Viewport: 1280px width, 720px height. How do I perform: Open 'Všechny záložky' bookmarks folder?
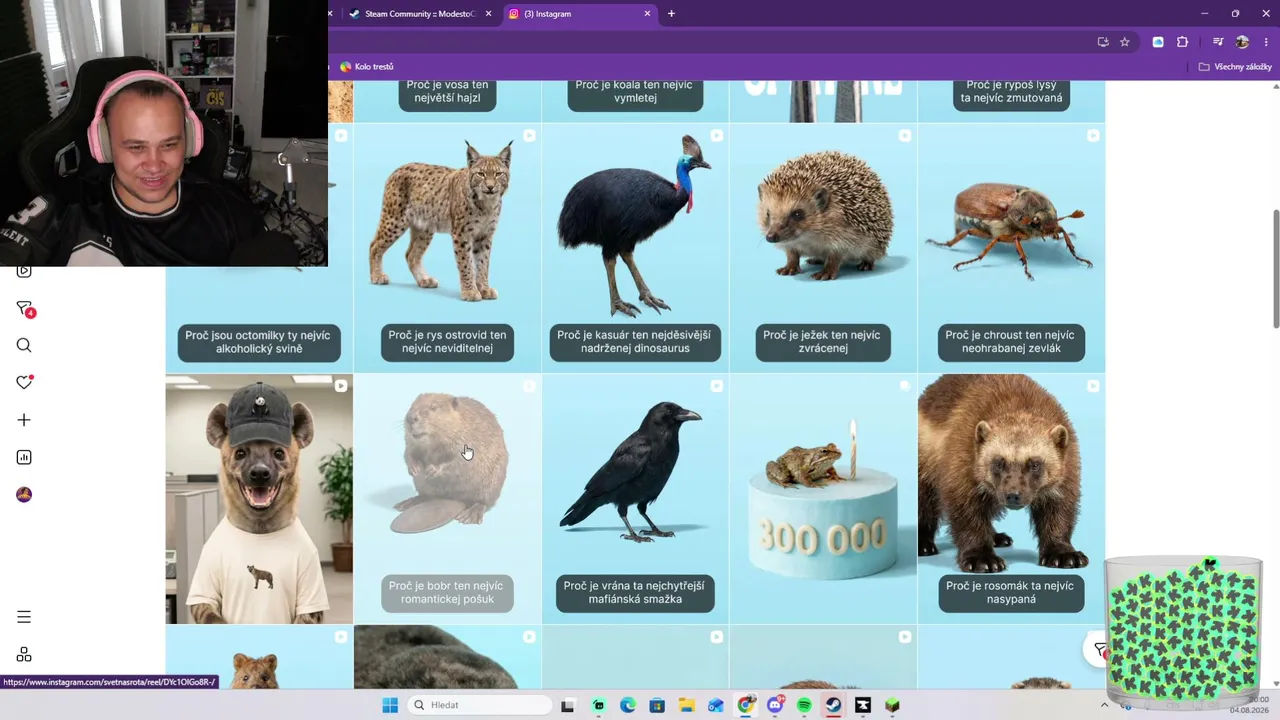point(1235,67)
